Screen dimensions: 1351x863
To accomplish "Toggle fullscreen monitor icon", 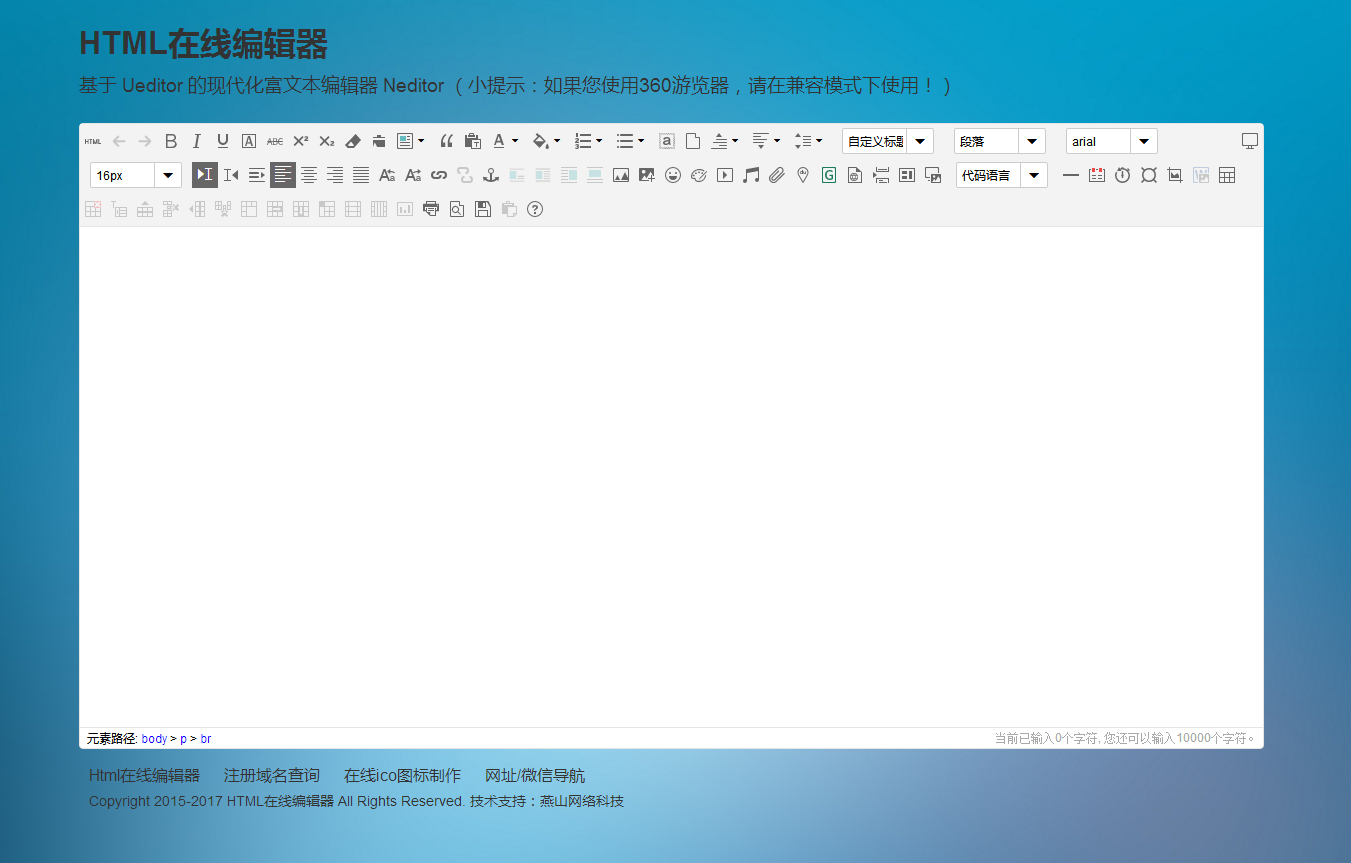I will coord(1249,141).
